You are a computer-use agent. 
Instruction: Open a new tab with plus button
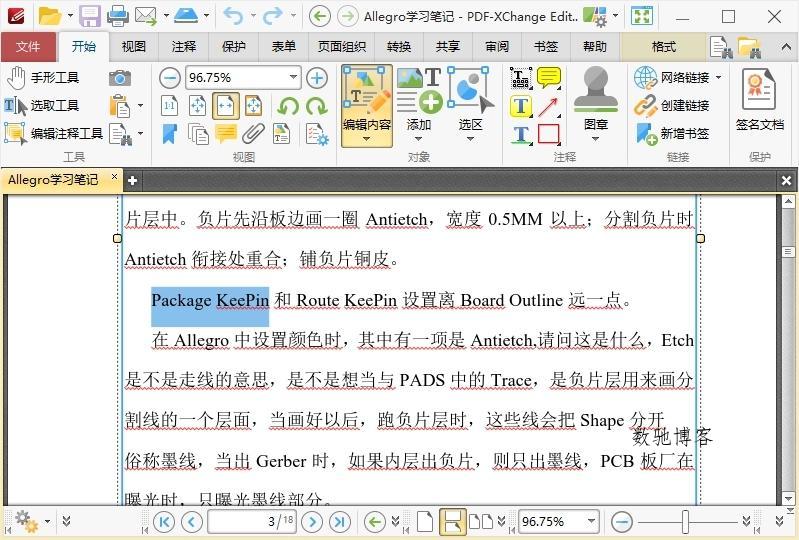[132, 180]
